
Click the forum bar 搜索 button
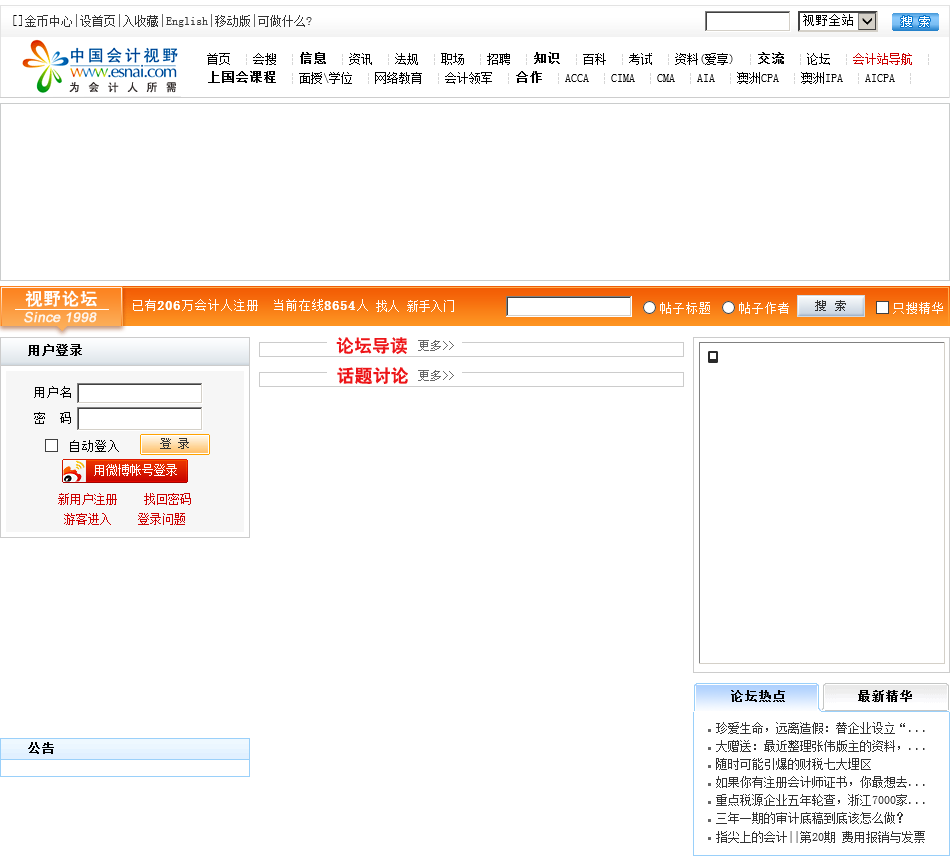[830, 306]
